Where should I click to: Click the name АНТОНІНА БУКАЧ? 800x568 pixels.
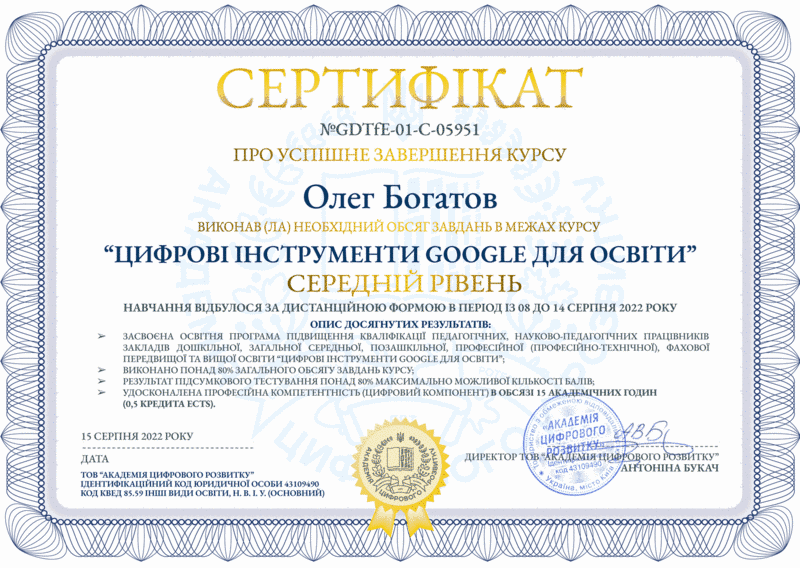tap(671, 468)
